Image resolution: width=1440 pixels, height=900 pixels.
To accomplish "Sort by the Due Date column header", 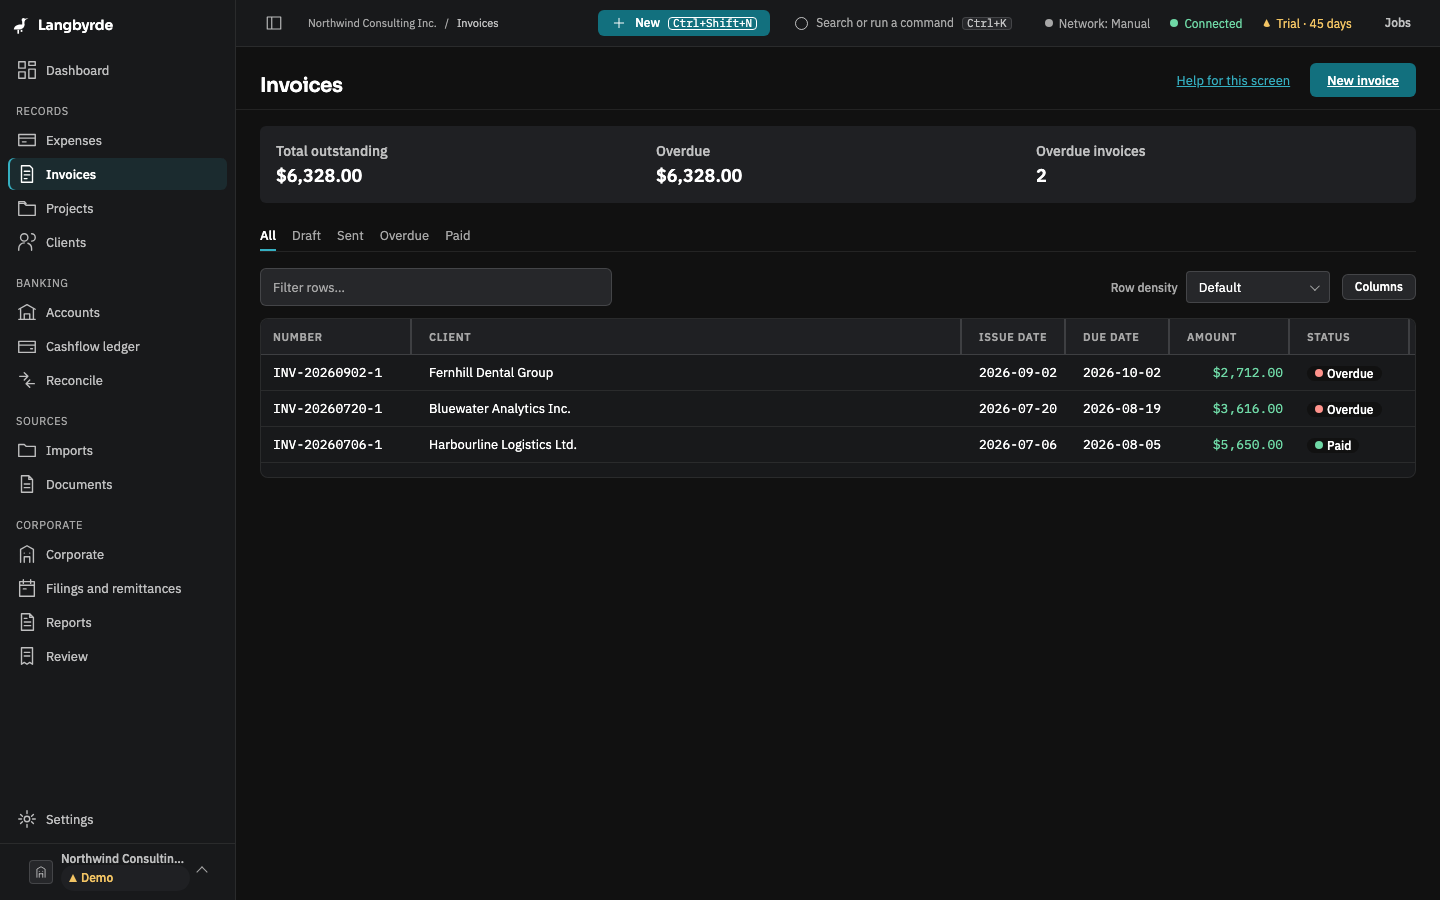I will tap(1117, 337).
